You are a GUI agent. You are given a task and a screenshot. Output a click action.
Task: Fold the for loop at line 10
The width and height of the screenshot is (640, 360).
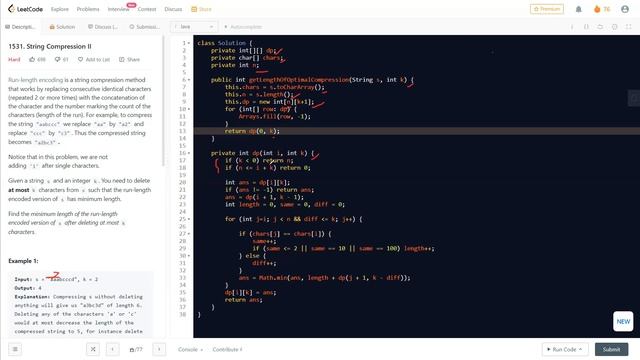[x=189, y=109]
